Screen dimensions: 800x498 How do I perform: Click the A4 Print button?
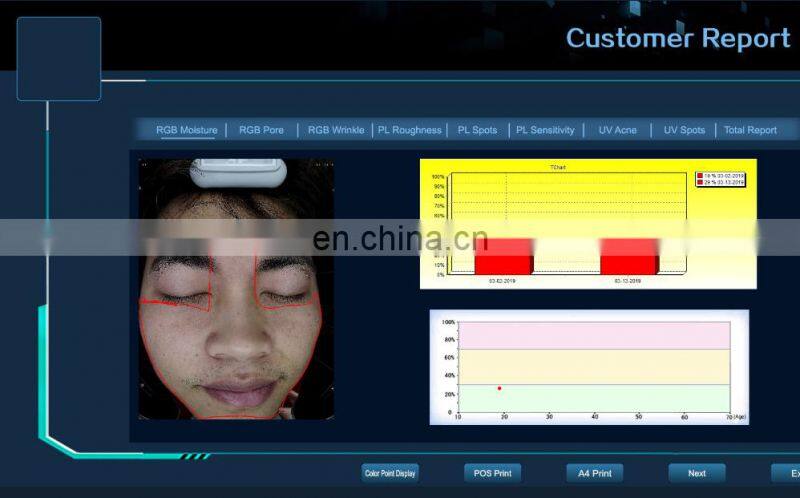point(595,473)
